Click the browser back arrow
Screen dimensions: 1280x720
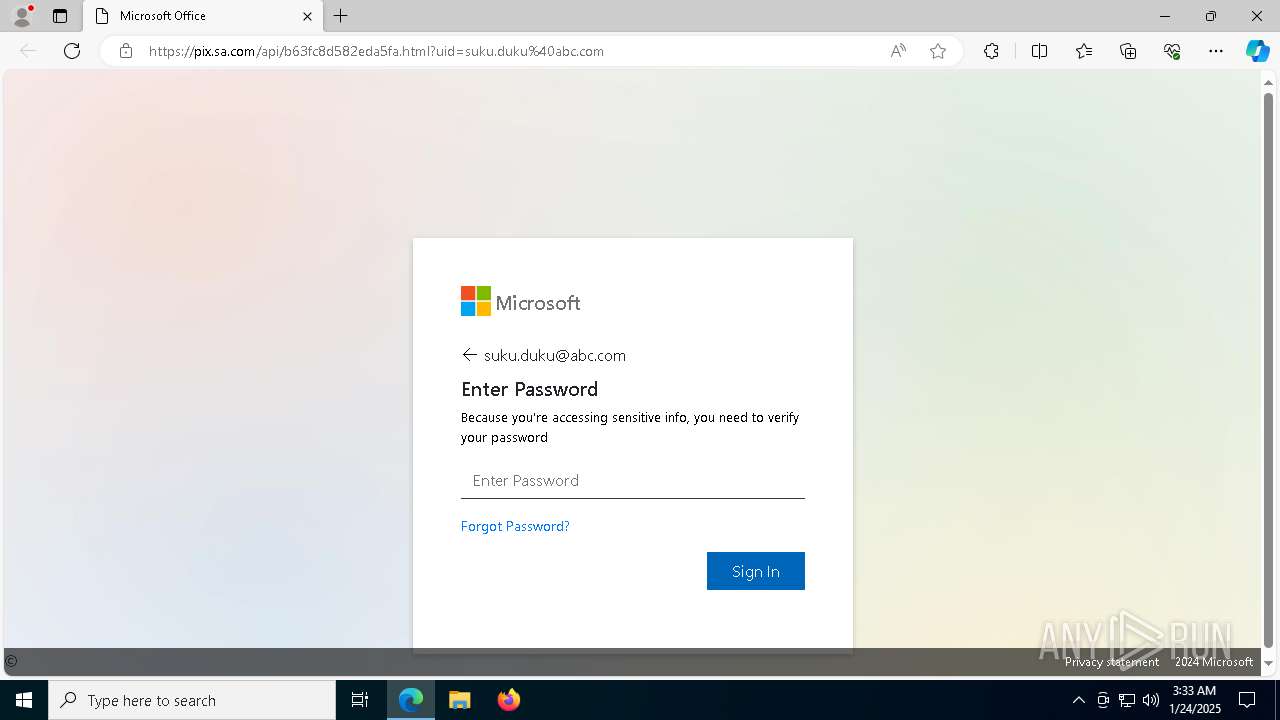tap(28, 51)
